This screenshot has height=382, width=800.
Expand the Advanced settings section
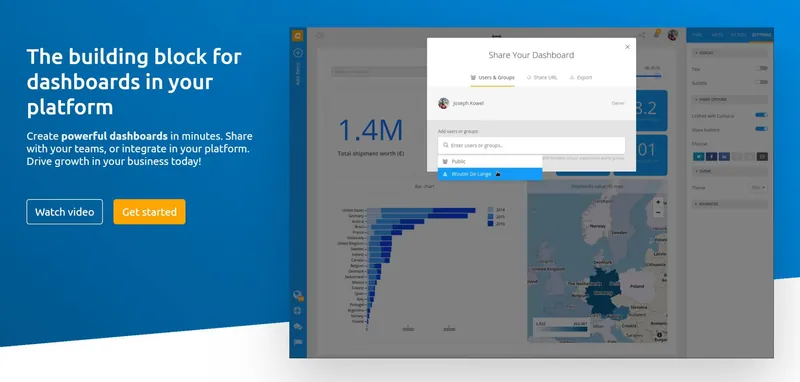point(730,204)
